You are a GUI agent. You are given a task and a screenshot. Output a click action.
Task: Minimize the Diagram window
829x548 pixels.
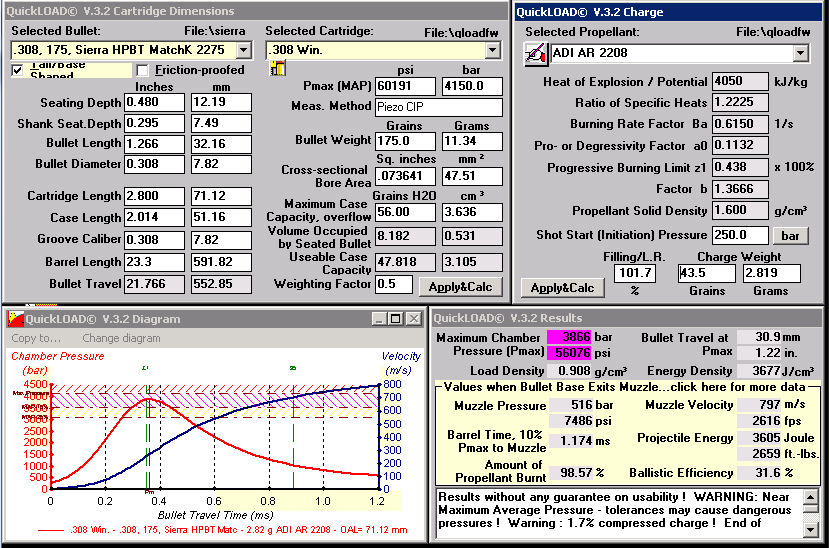[x=379, y=319]
